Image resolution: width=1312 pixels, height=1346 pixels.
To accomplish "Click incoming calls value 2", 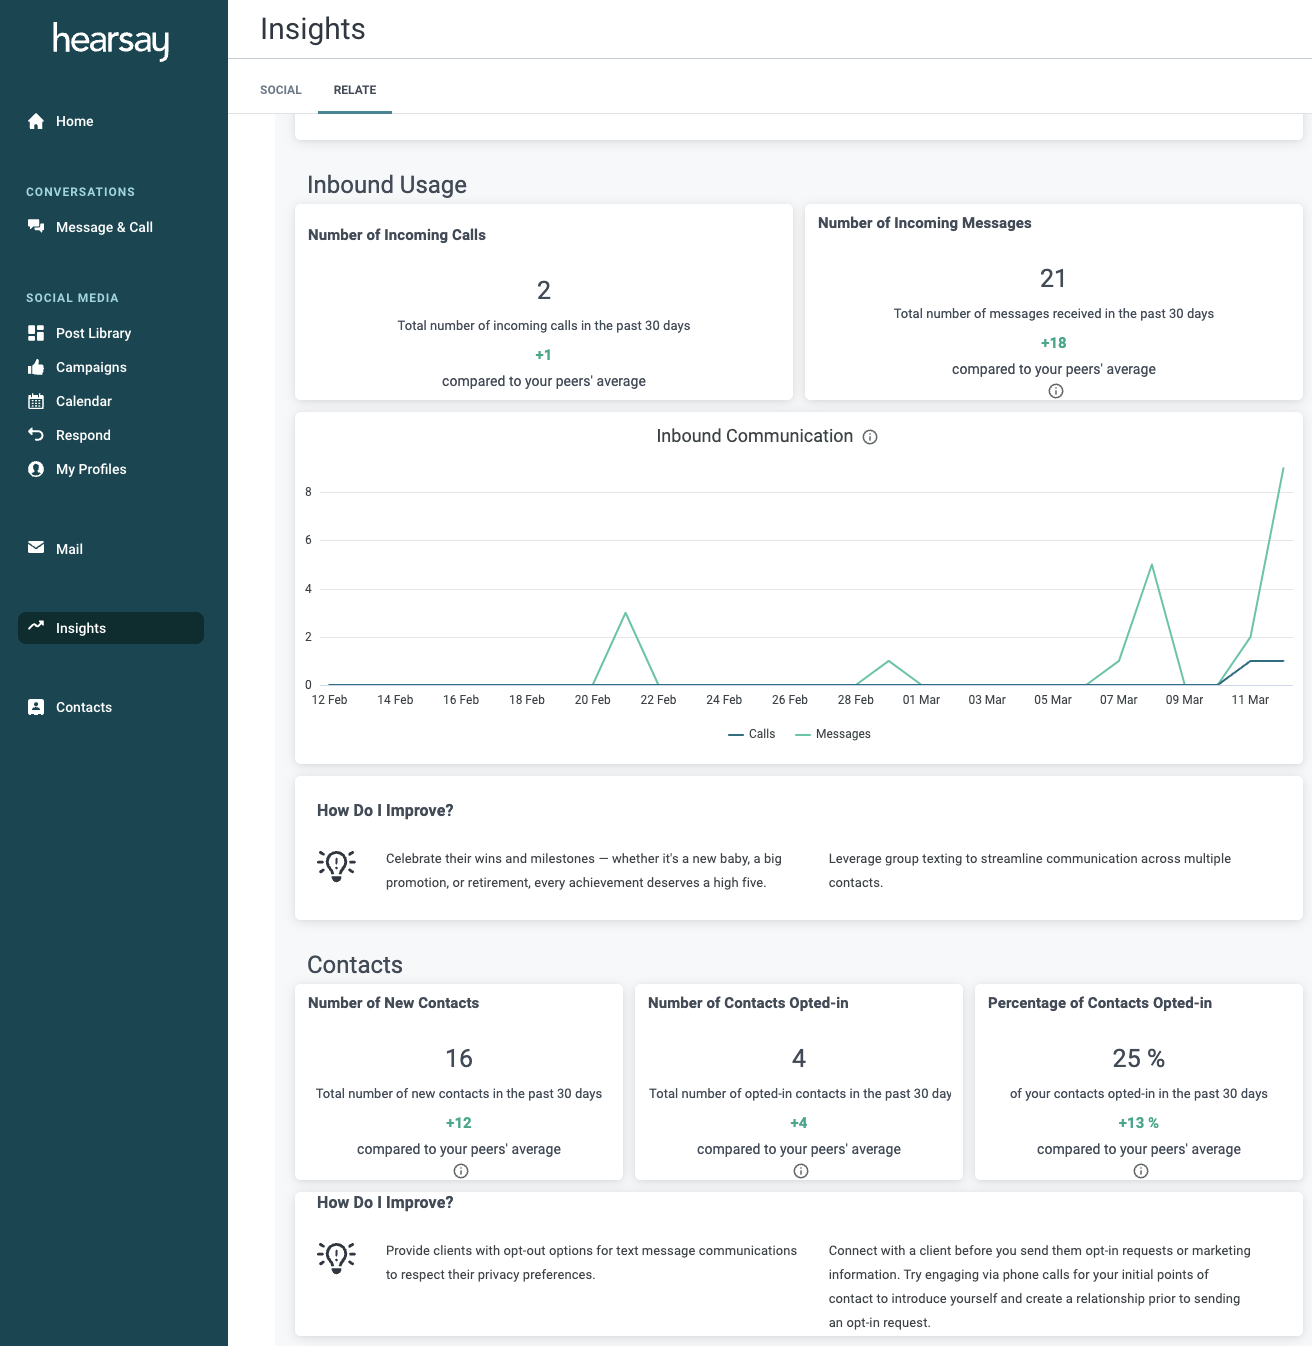I will tap(544, 290).
